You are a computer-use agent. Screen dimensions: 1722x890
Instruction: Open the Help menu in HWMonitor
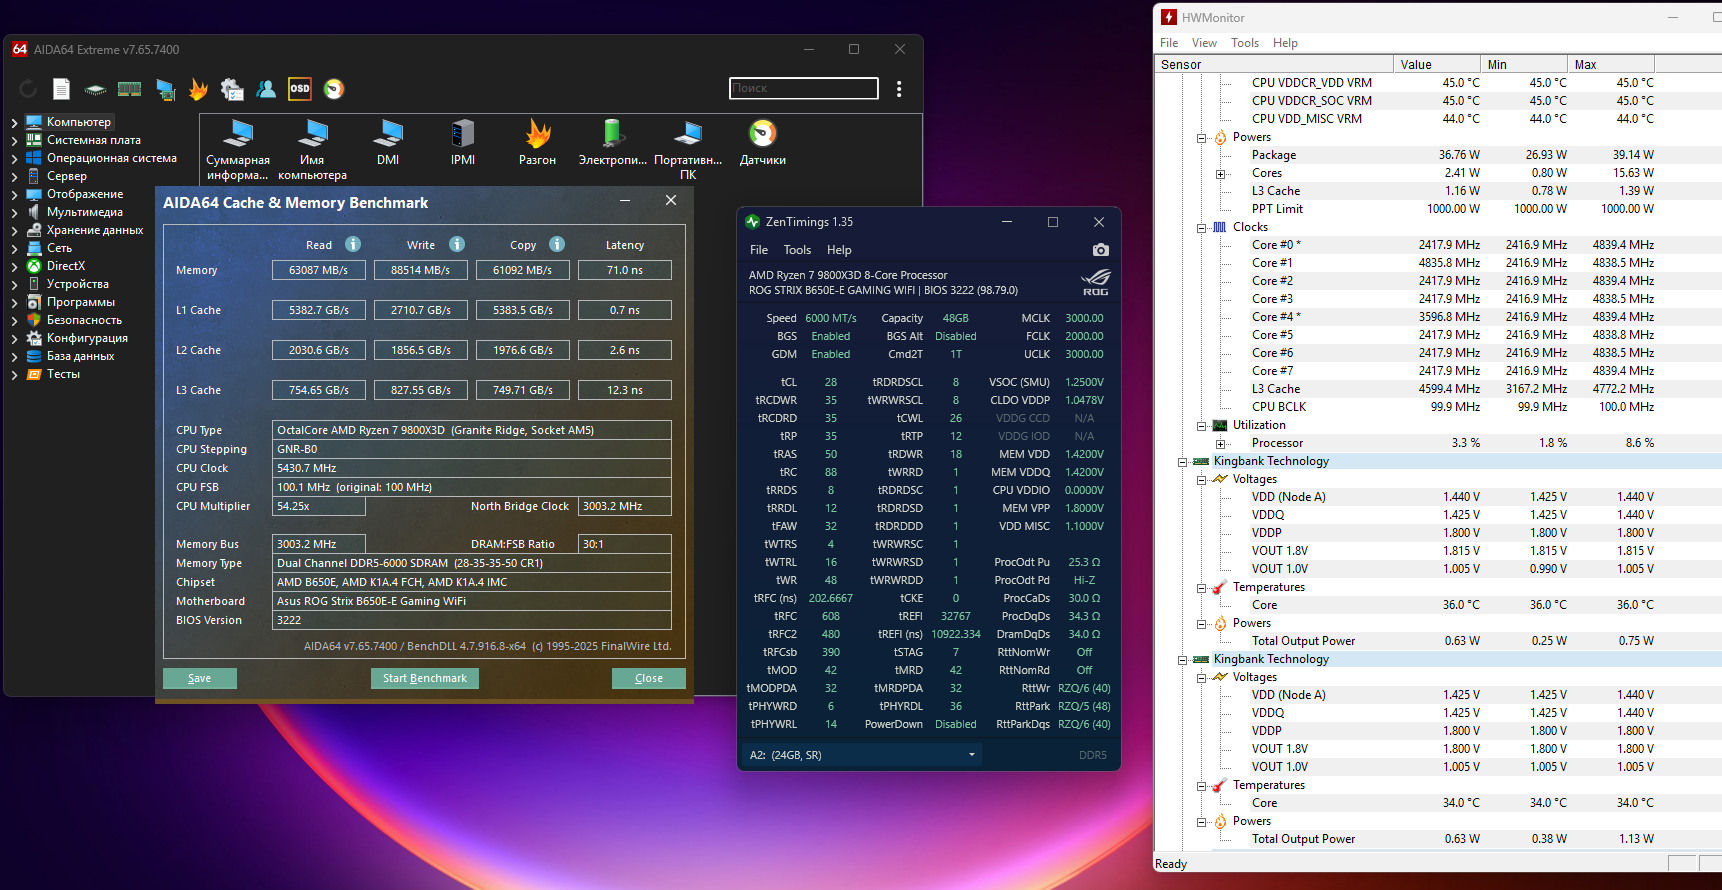[1285, 43]
